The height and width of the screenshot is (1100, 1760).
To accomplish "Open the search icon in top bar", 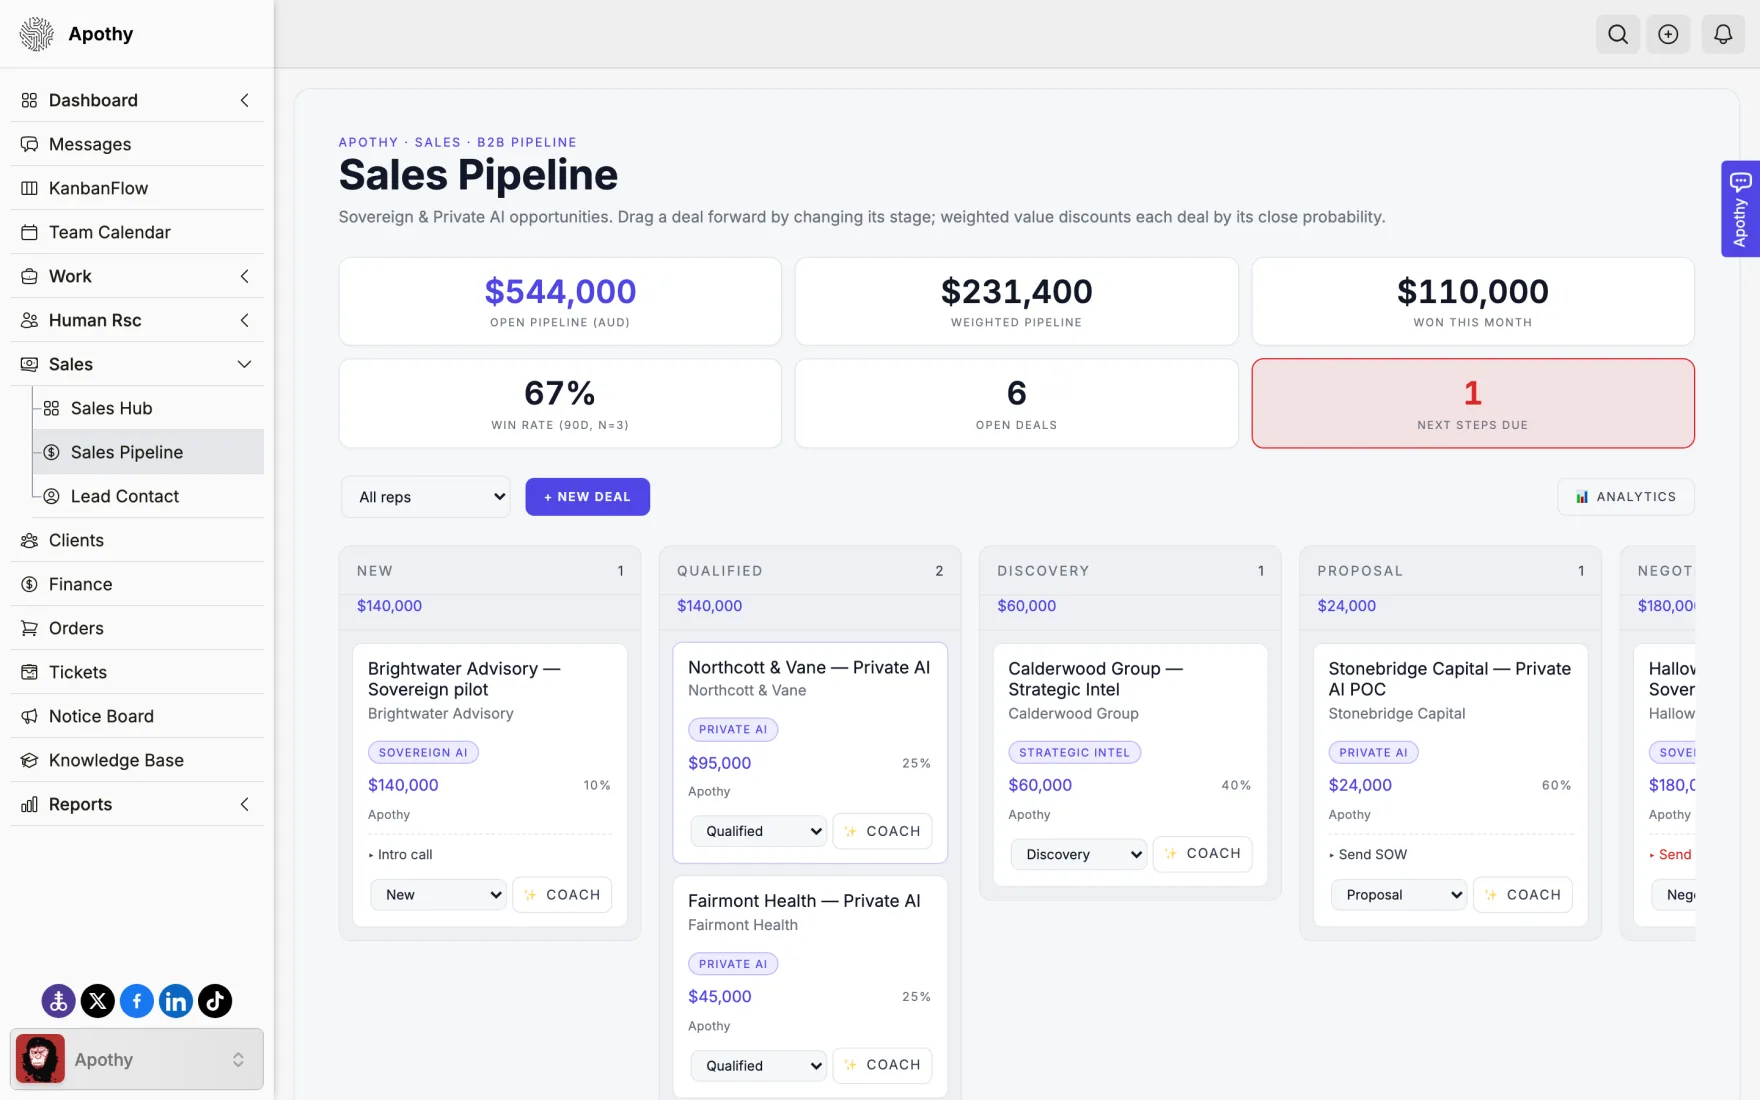I will [x=1618, y=34].
